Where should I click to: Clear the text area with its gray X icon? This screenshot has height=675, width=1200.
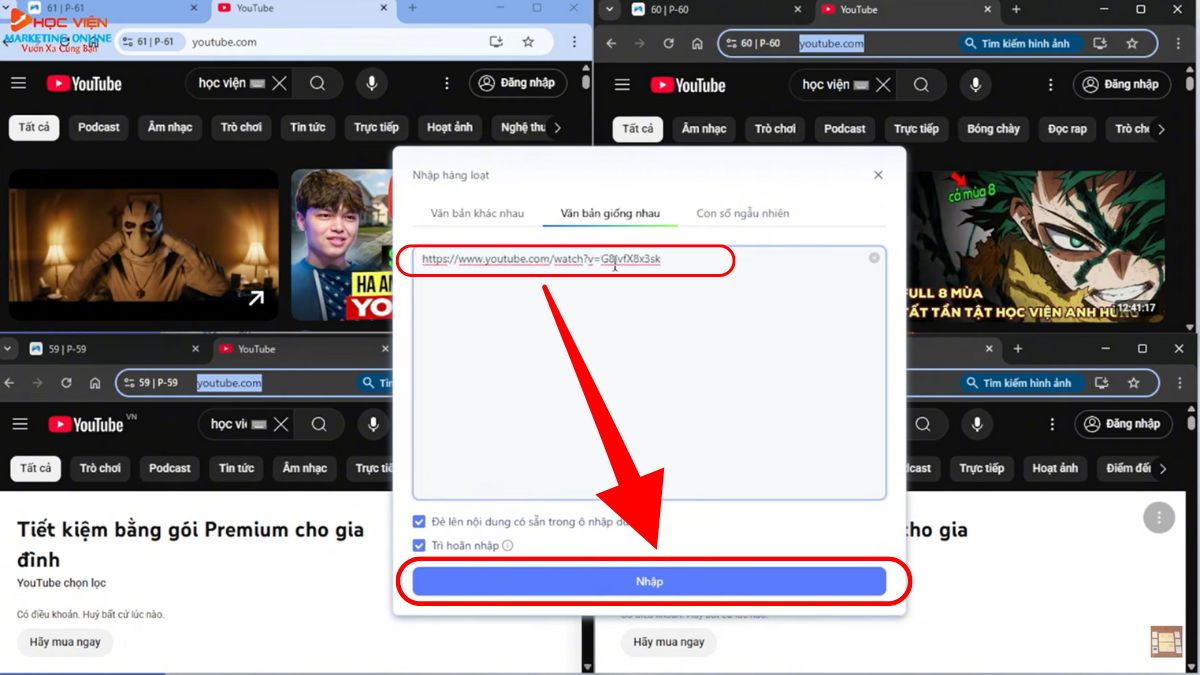point(874,258)
